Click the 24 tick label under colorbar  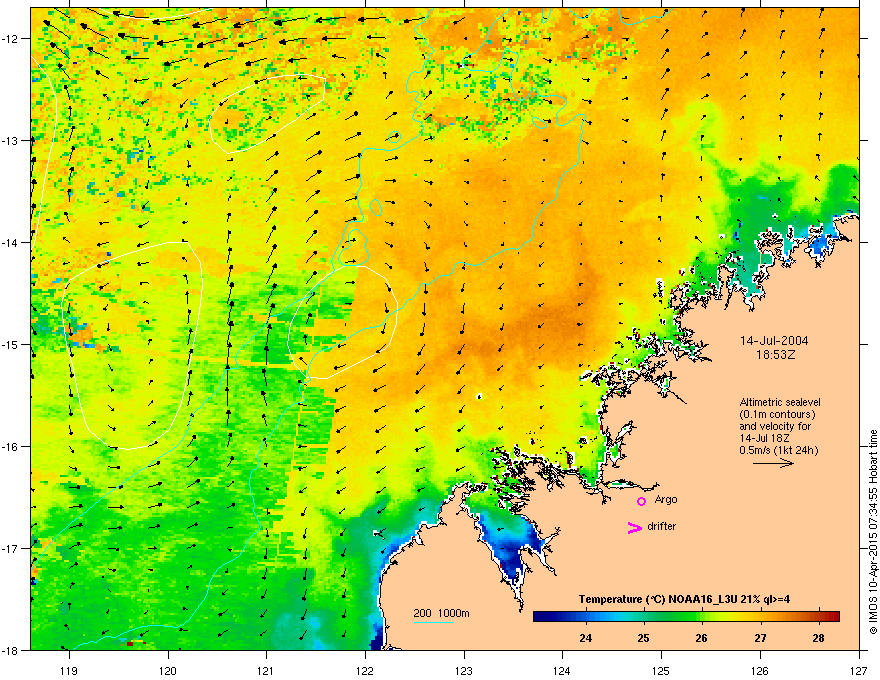[585, 638]
